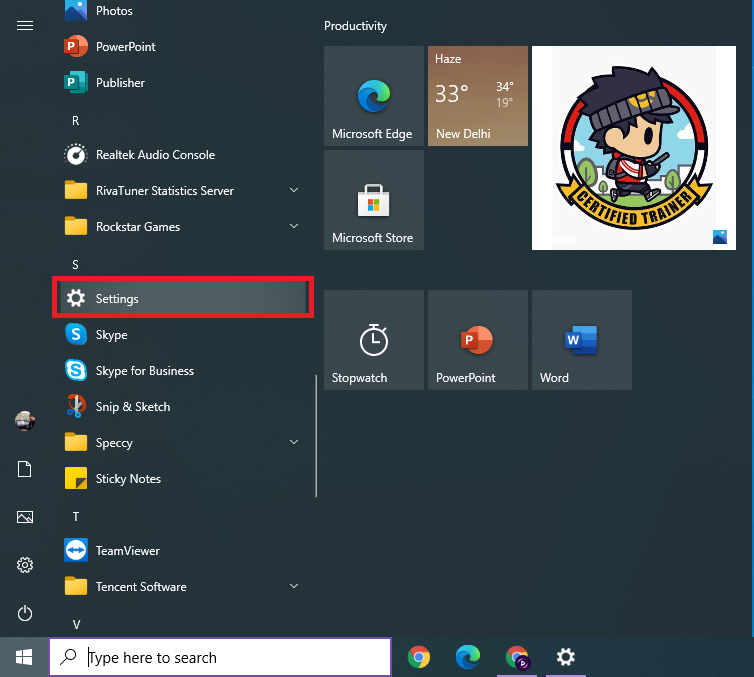
Task: Expand the Speccy folder chevron
Action: coord(294,442)
